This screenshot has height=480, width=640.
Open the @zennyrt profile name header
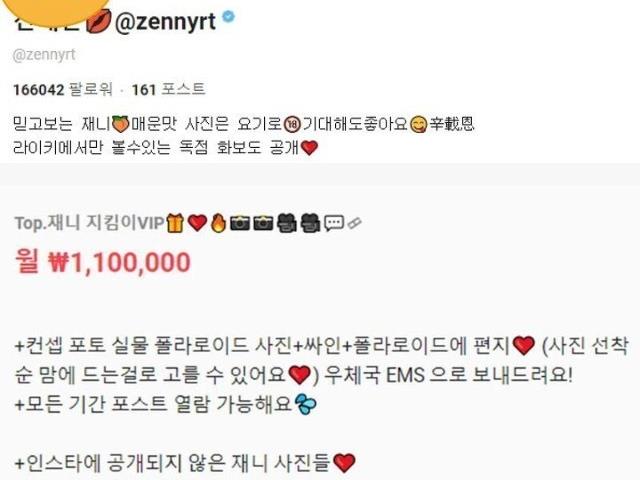point(165,21)
